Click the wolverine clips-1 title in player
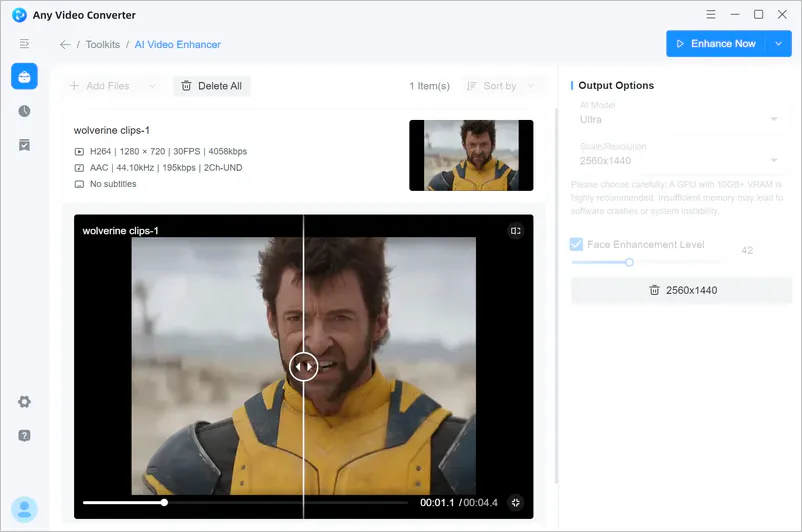 [120, 231]
